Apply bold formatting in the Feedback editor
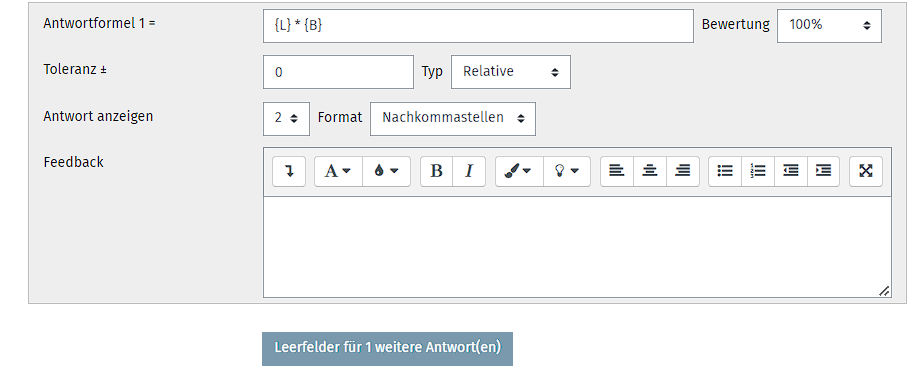The width and height of the screenshot is (924, 371). pyautogui.click(x=437, y=171)
